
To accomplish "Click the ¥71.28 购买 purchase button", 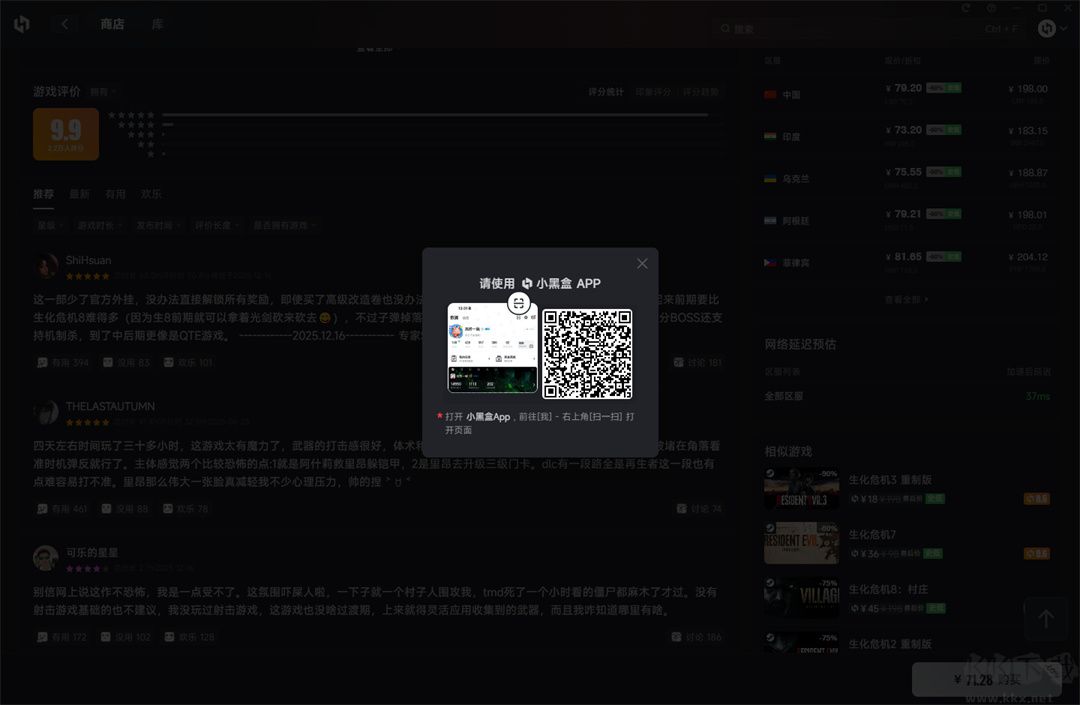I will point(987,680).
